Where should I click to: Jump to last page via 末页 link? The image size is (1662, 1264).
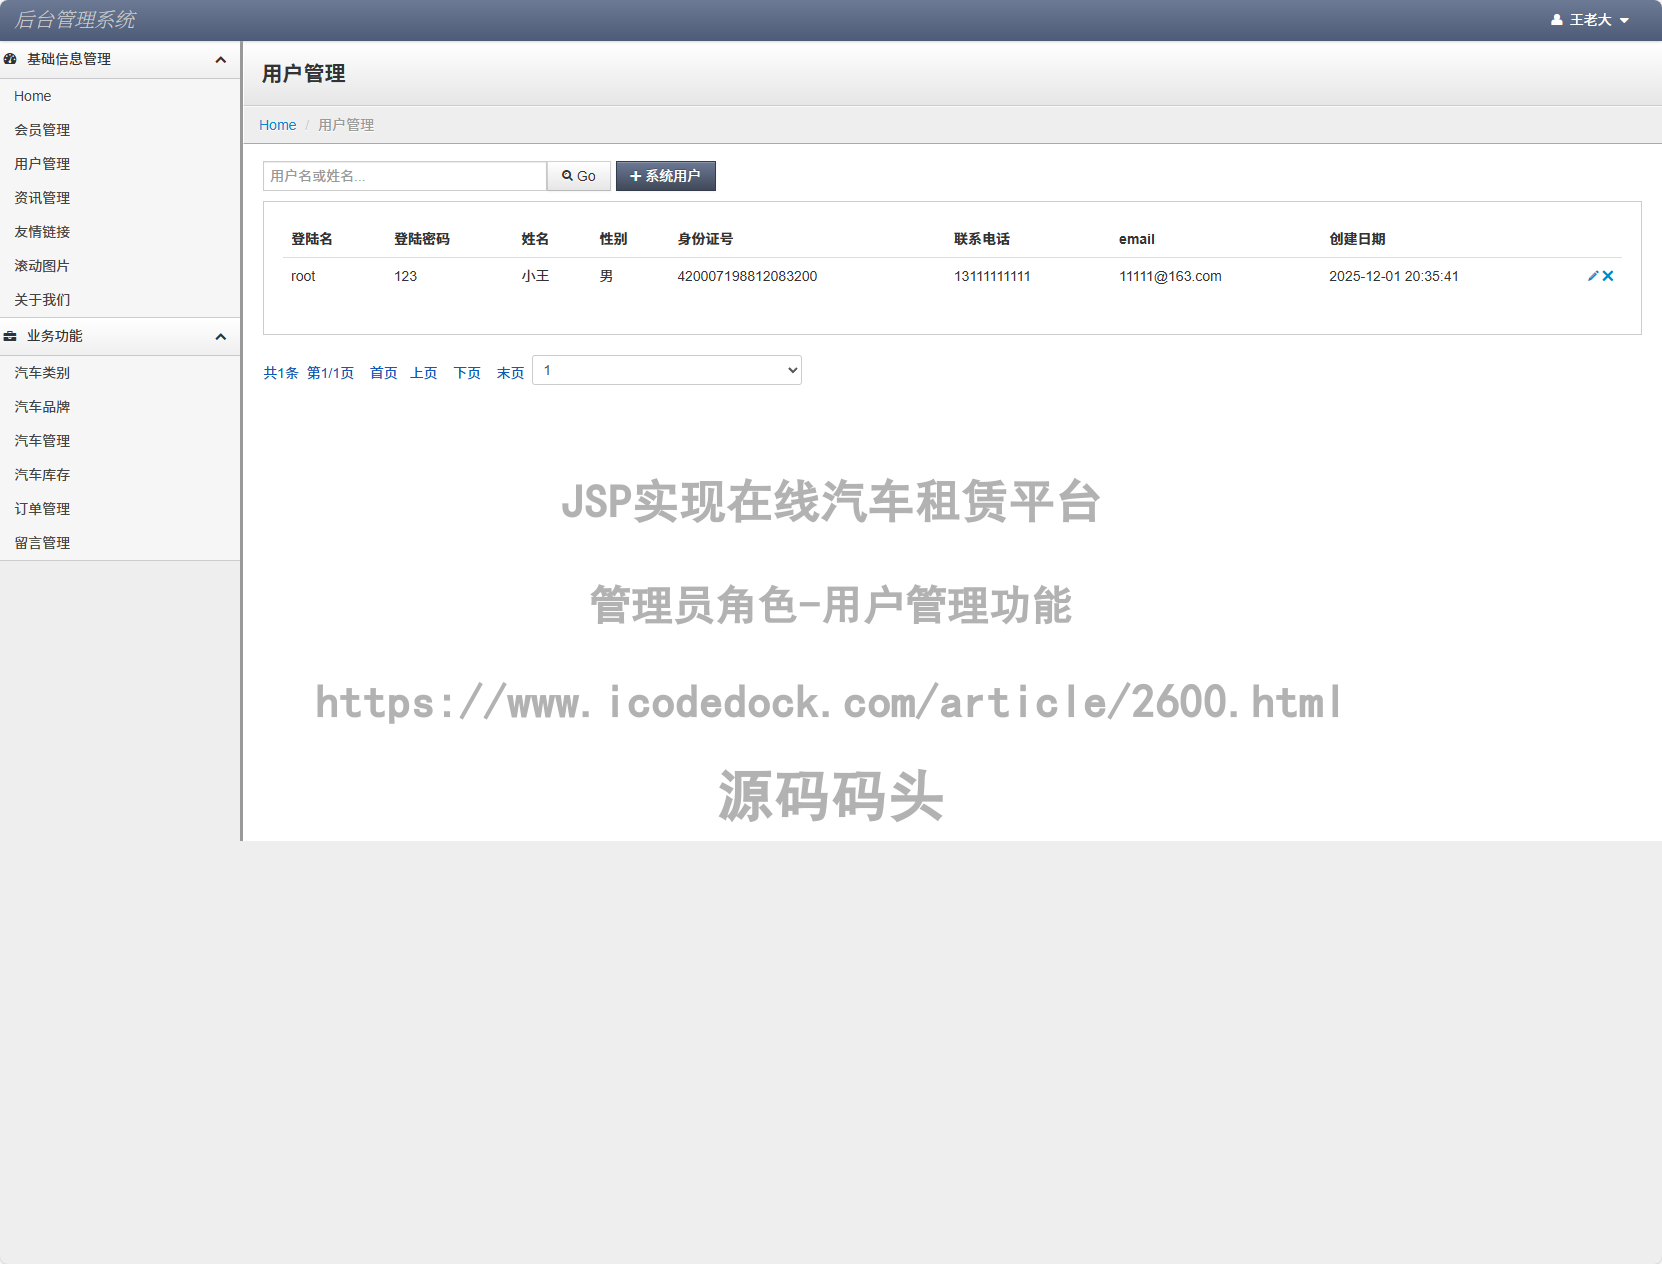coord(510,372)
